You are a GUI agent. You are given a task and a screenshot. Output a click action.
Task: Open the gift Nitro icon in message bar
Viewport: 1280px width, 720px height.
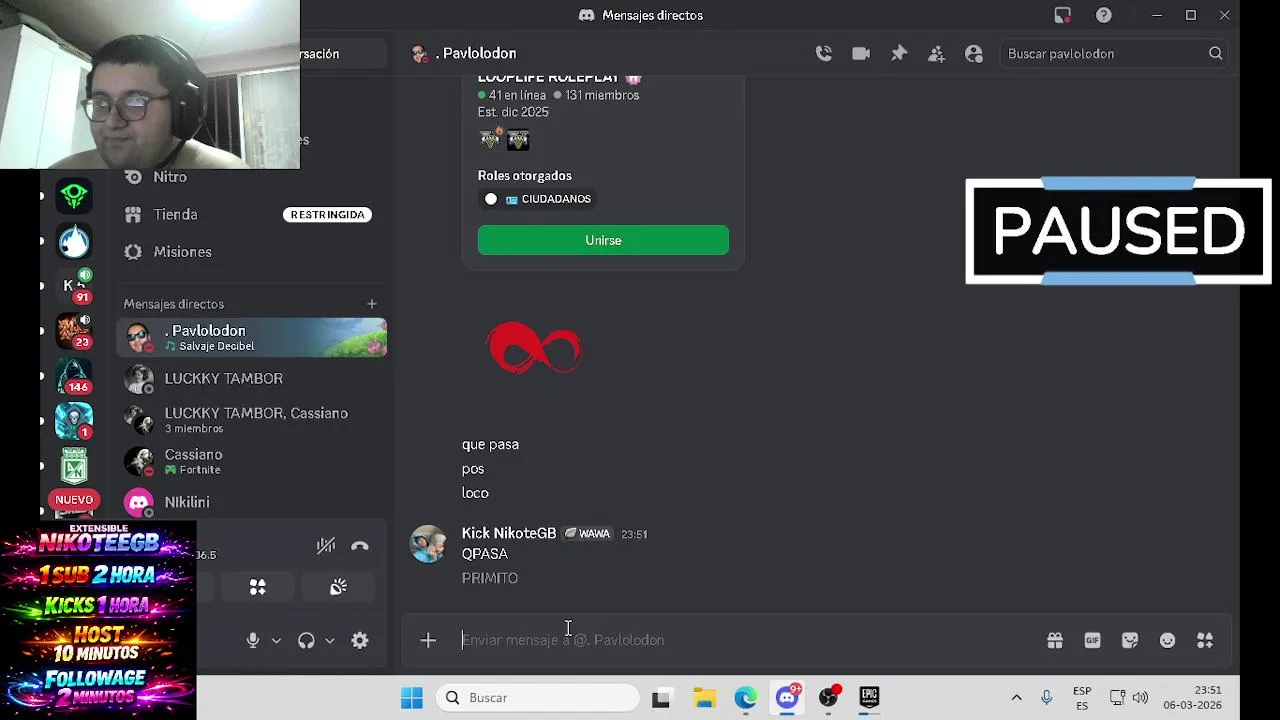point(1054,640)
